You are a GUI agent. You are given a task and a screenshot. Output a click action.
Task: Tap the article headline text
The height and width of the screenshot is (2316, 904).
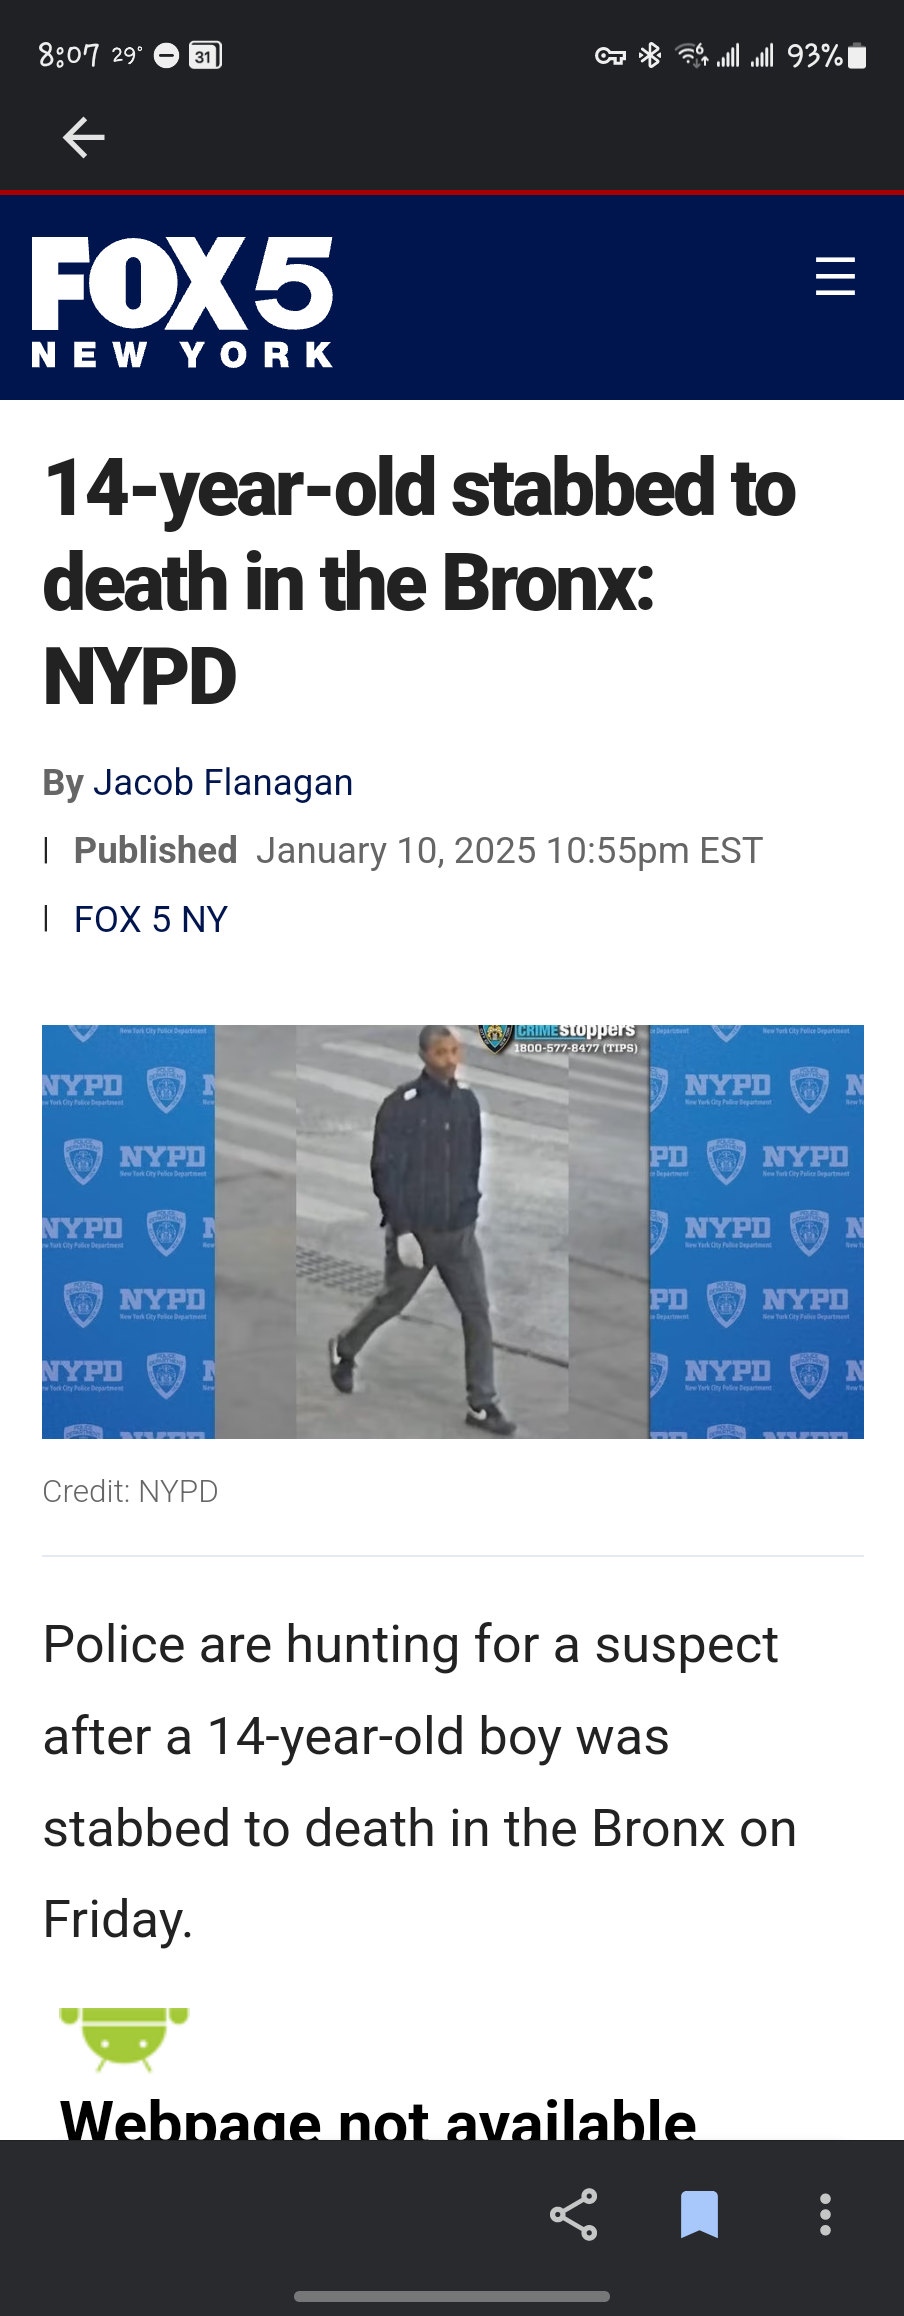tap(419, 582)
